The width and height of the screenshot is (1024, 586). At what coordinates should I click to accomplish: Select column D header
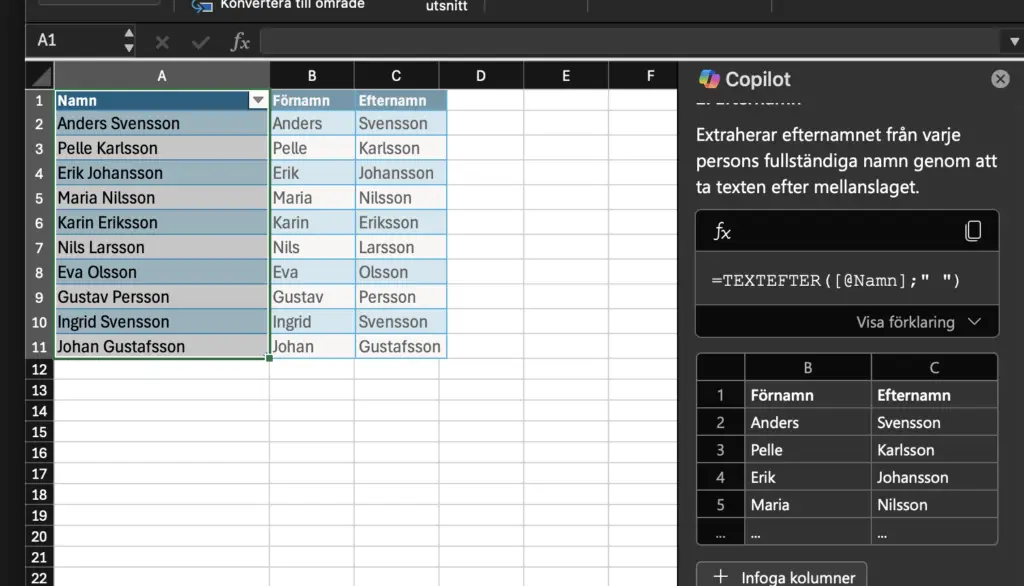(481, 76)
